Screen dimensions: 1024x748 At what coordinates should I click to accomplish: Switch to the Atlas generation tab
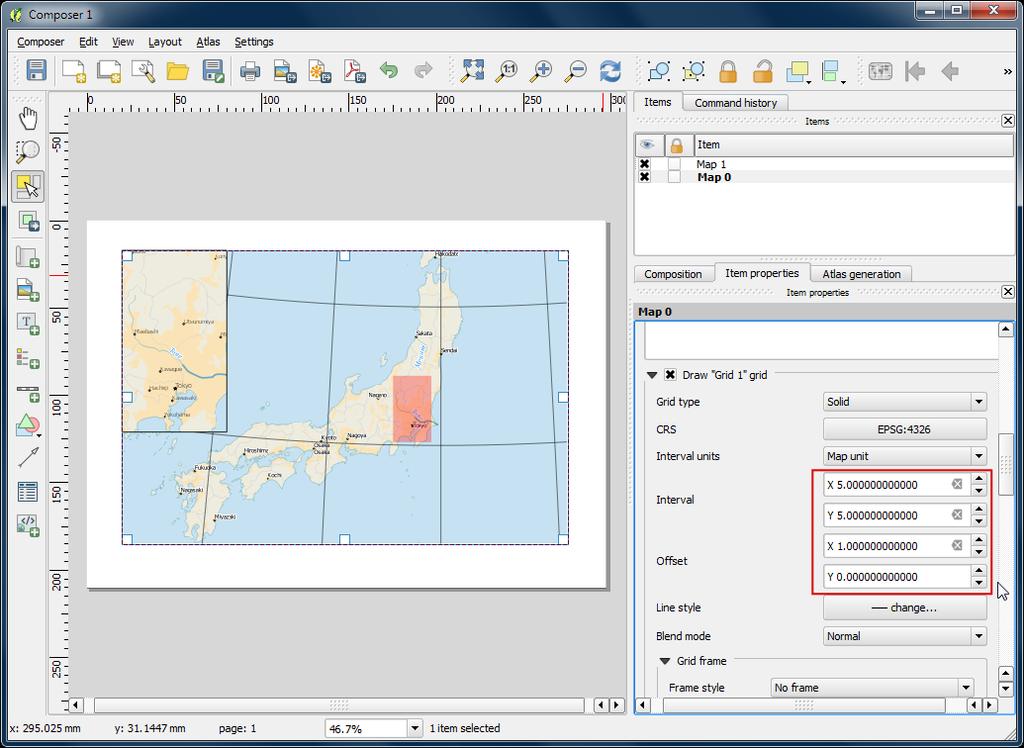pos(861,274)
